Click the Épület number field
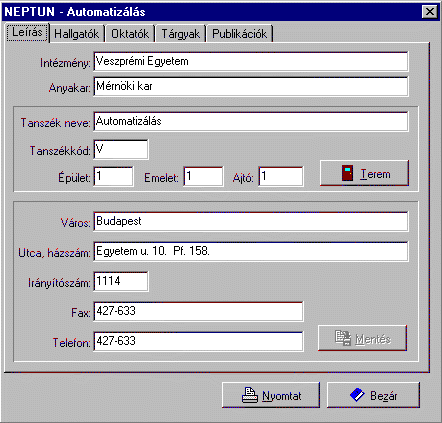The height and width of the screenshot is (423, 442). point(114,176)
